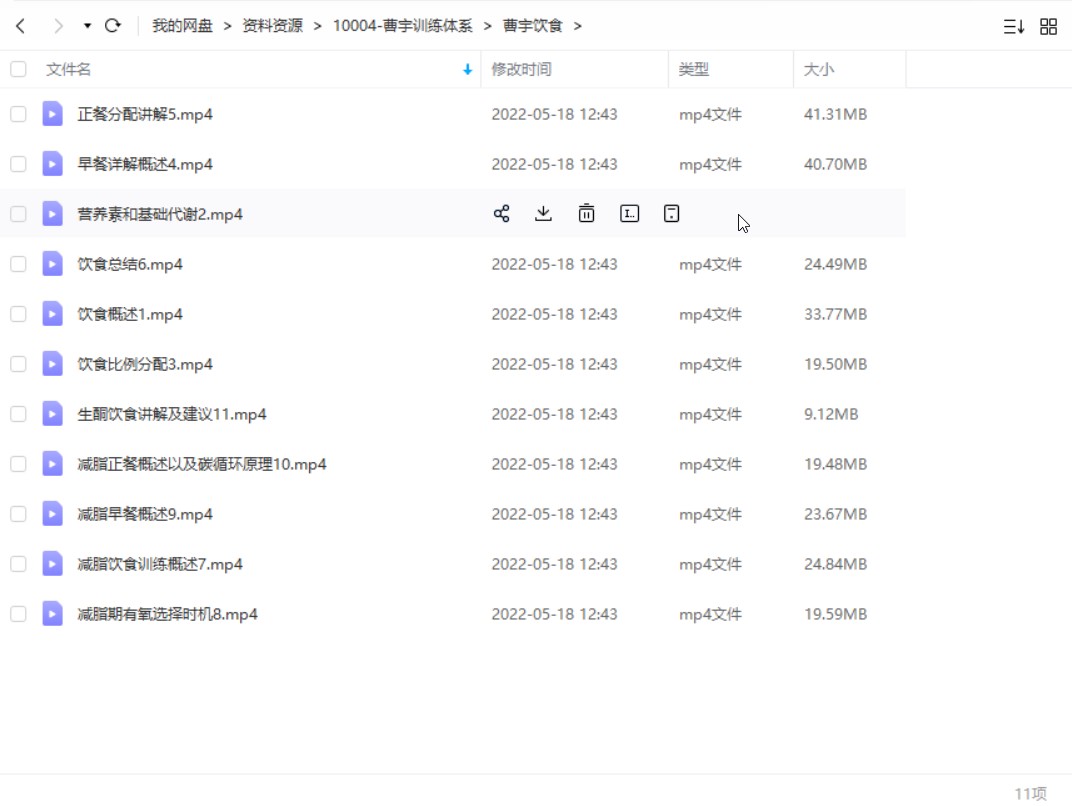The width and height of the screenshot is (1072, 806).
Task: Click video icon of 减脂期有氧选择时机8.mp4
Action: pyautogui.click(x=53, y=613)
